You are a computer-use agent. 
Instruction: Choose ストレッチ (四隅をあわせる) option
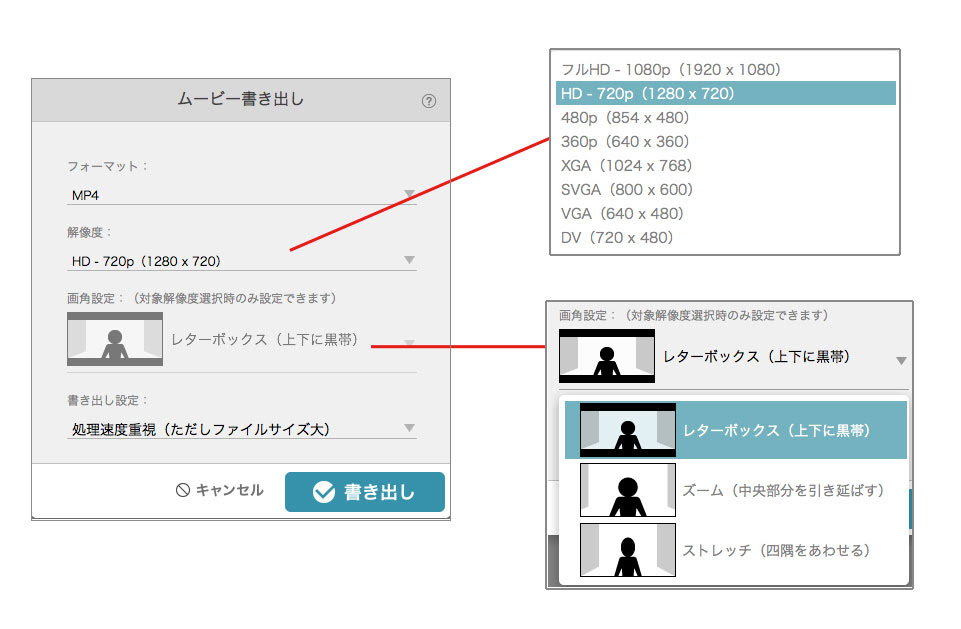(735, 550)
